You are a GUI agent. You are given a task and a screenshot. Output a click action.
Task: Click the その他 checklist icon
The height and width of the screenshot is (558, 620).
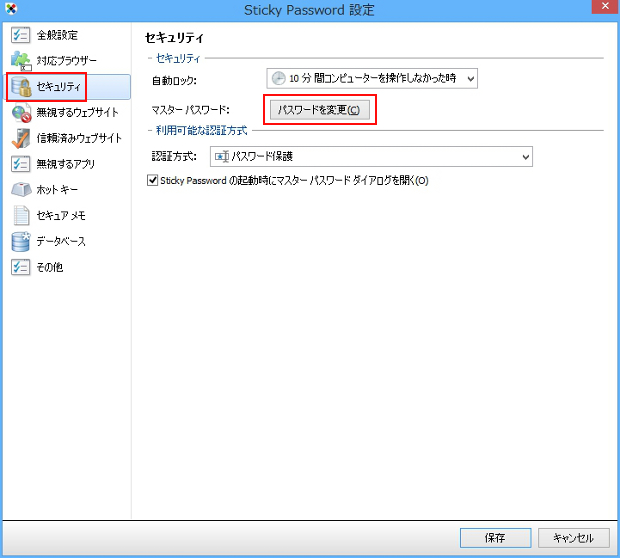pos(21,267)
